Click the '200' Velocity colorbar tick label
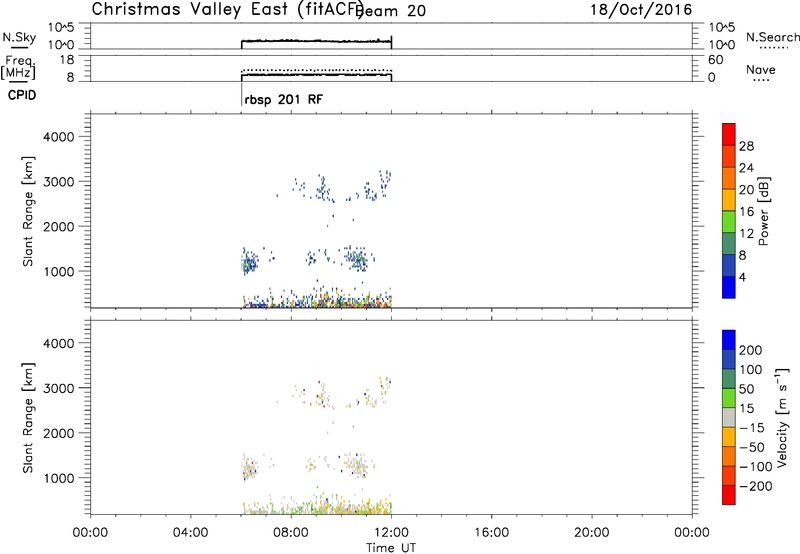The image size is (800, 554). pos(751,350)
